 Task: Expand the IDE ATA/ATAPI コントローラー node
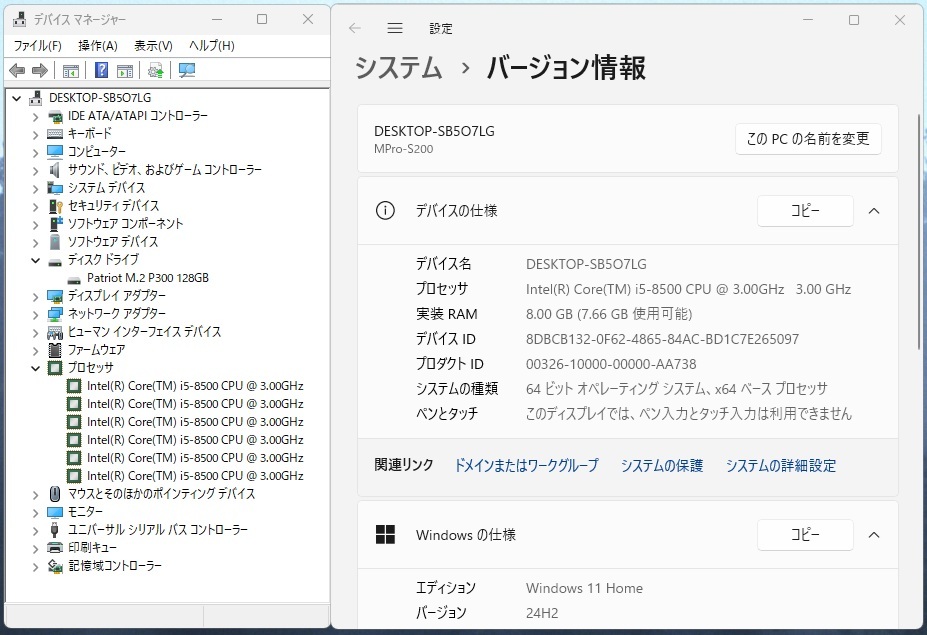[35, 117]
